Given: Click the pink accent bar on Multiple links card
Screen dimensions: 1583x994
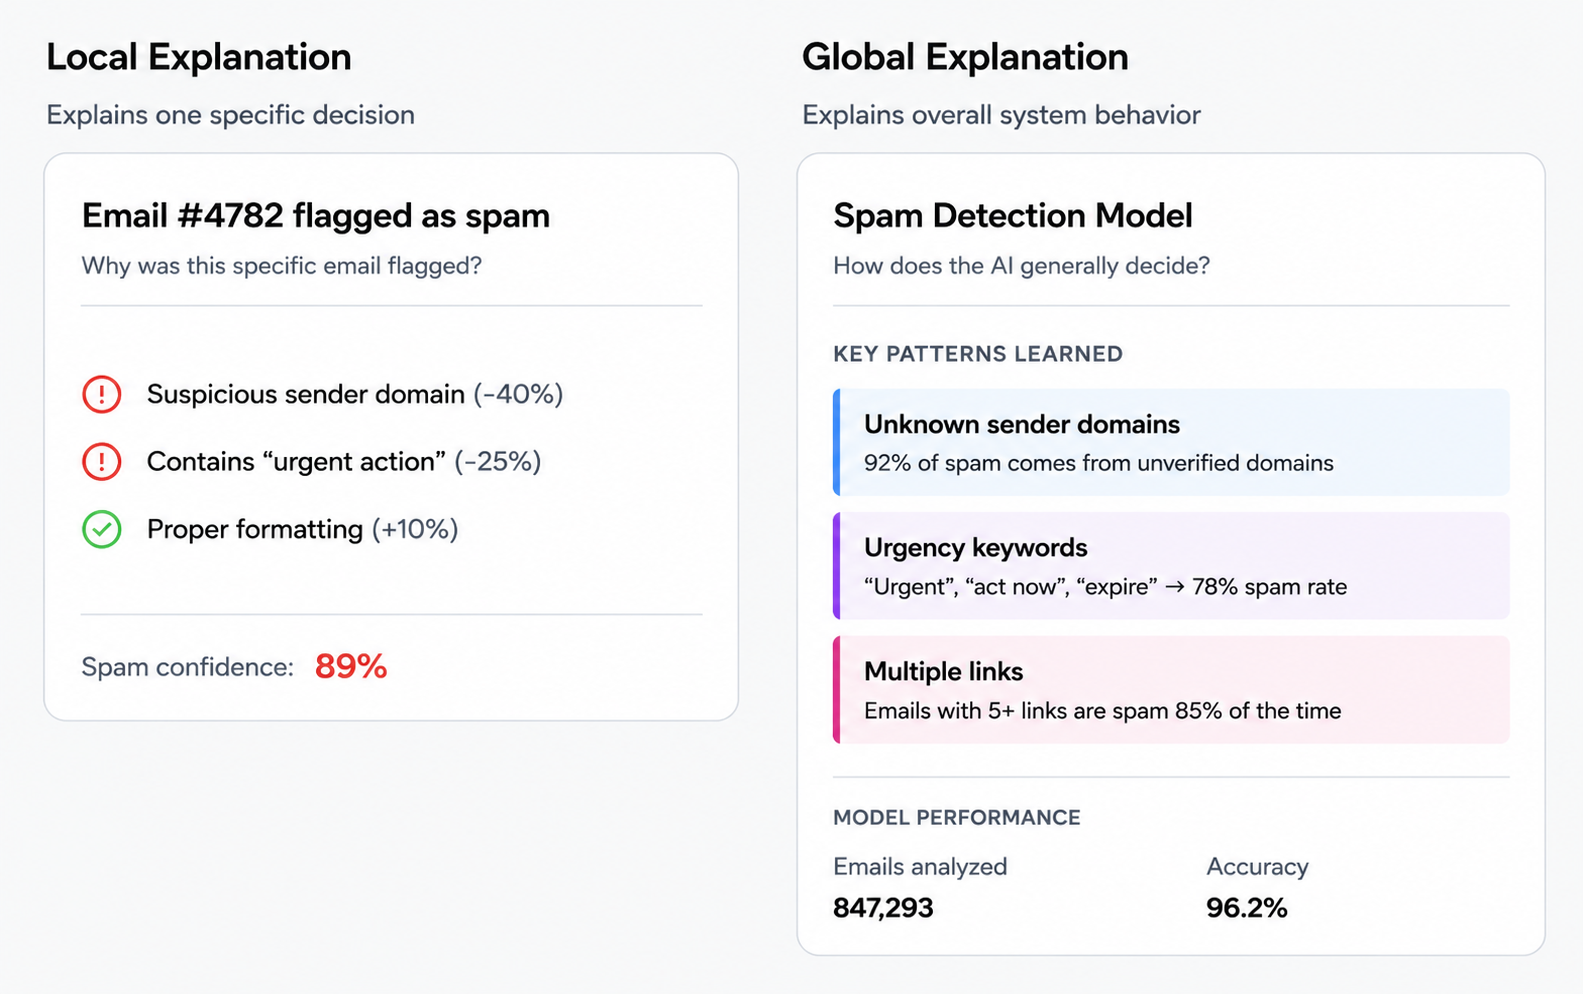Looking at the screenshot, I should click(x=837, y=690).
